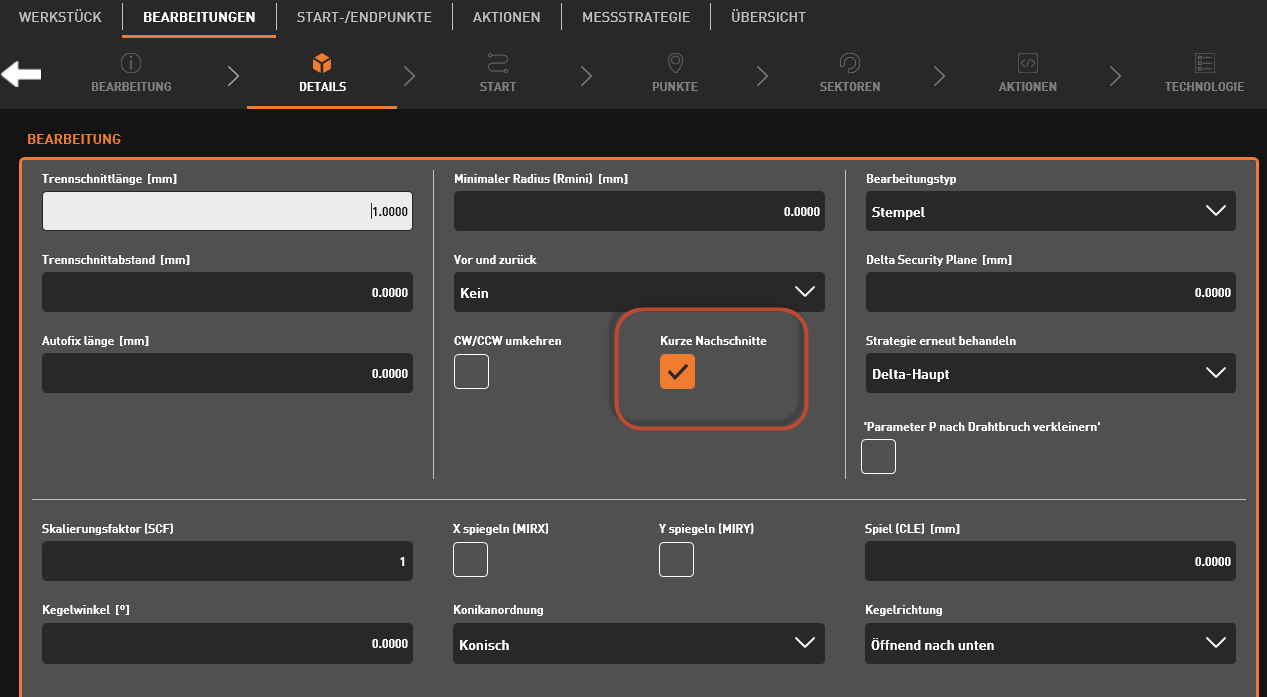The width and height of the screenshot is (1267, 697).
Task: Click the Skalierungsfaktor (SCF) field
Action: (x=227, y=561)
